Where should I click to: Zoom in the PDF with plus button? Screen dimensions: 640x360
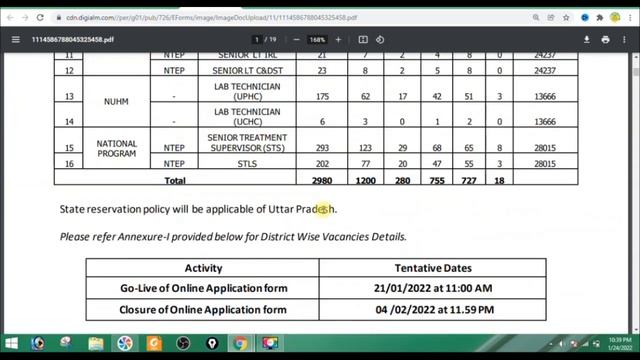click(x=338, y=40)
